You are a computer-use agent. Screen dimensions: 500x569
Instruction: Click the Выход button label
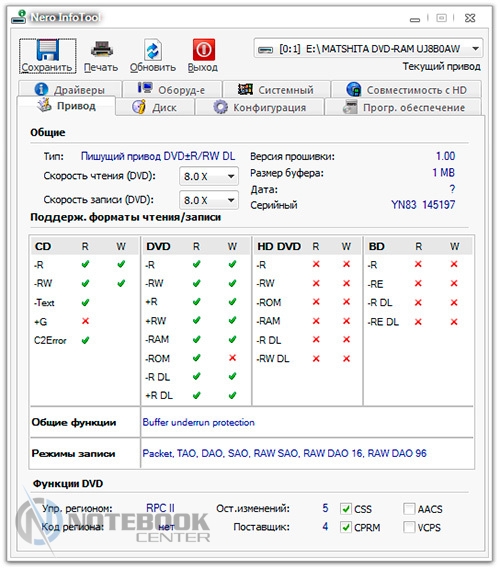tap(202, 67)
